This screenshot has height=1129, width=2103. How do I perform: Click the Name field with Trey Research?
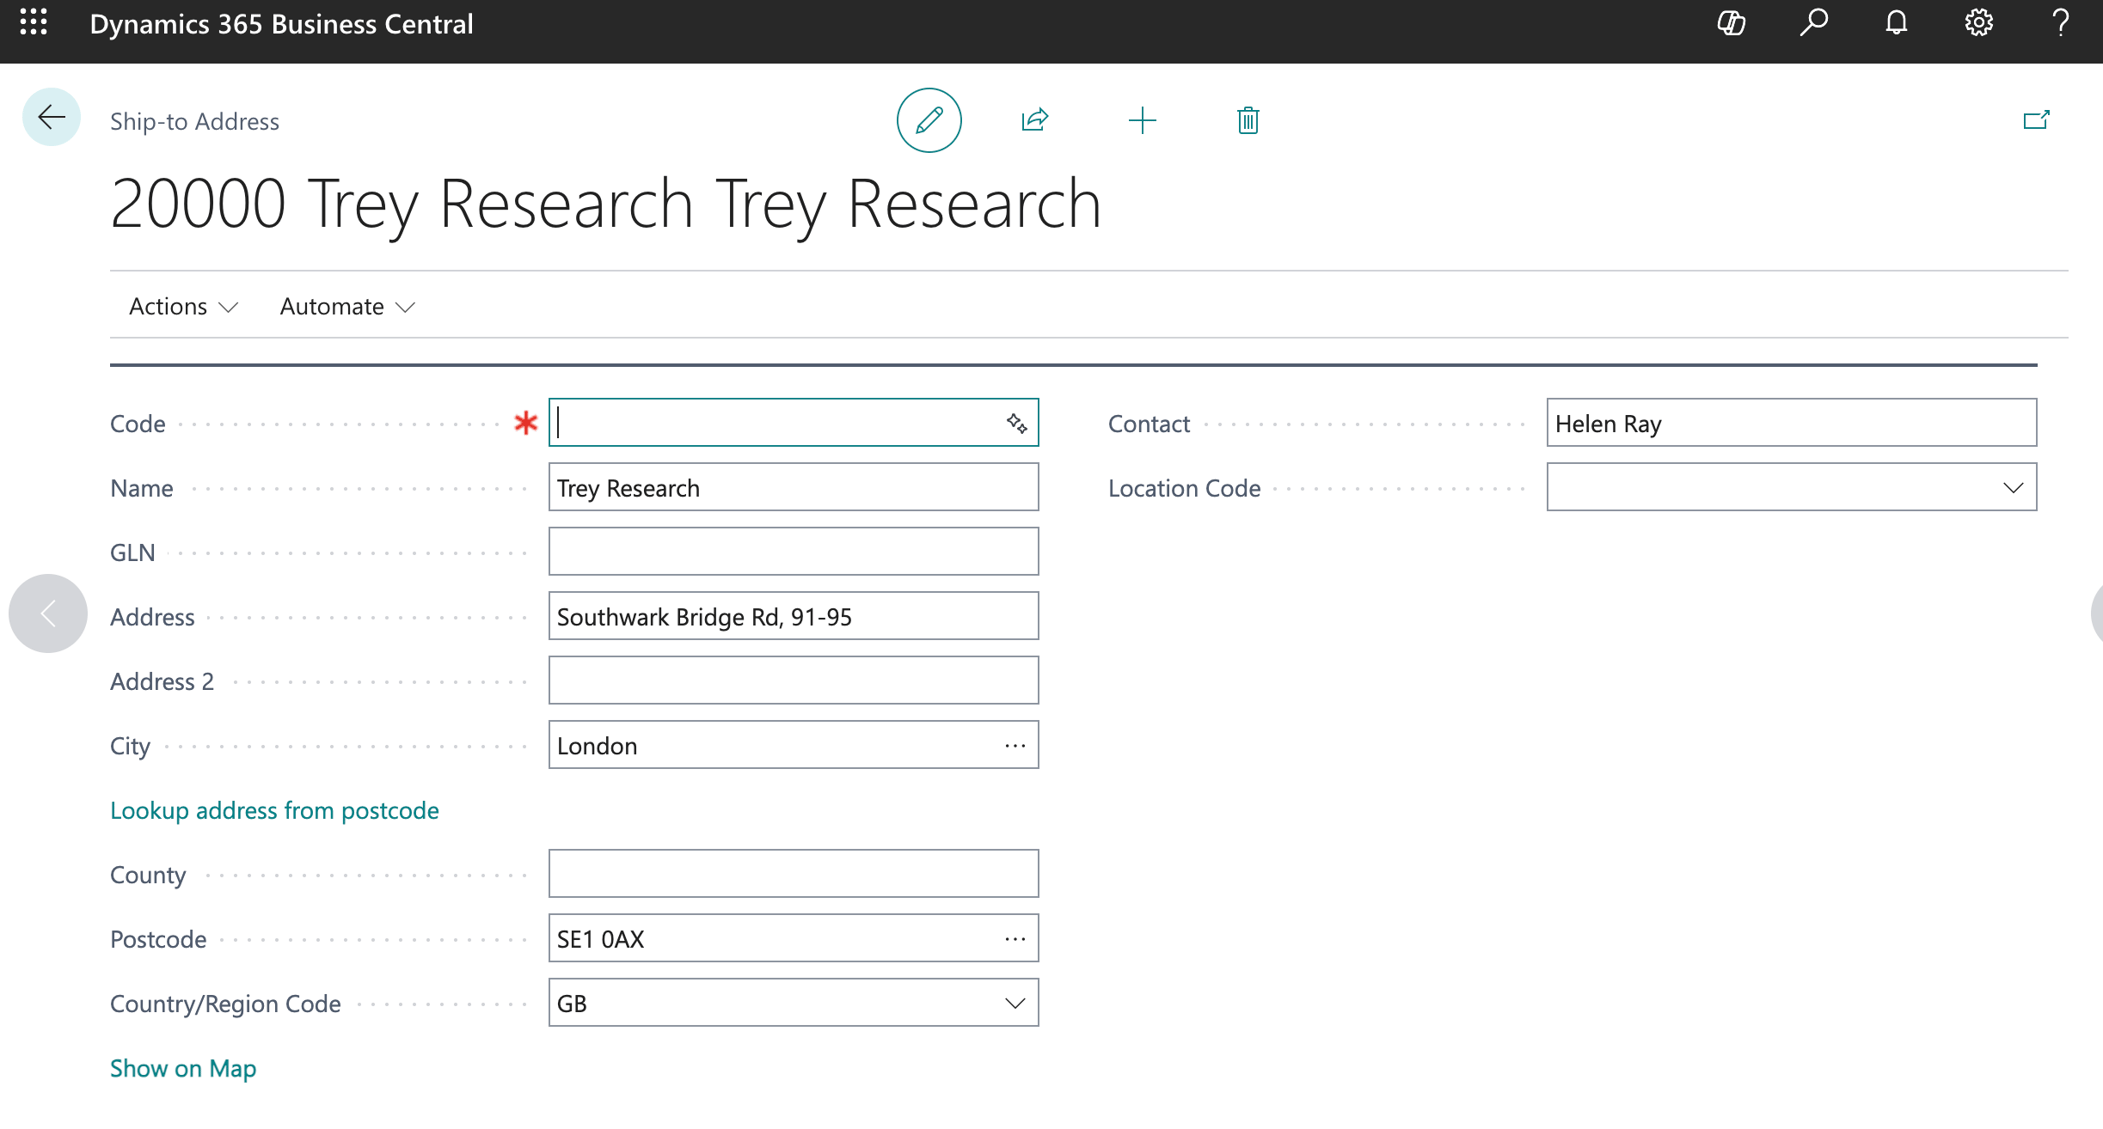coord(793,487)
